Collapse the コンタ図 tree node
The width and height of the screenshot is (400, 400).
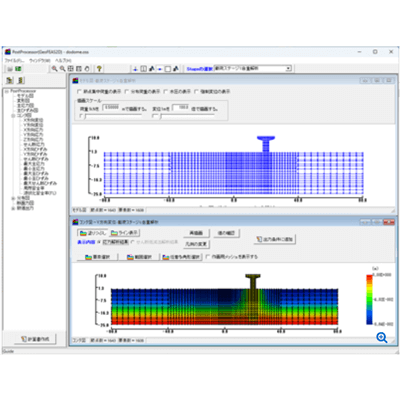click(13, 115)
